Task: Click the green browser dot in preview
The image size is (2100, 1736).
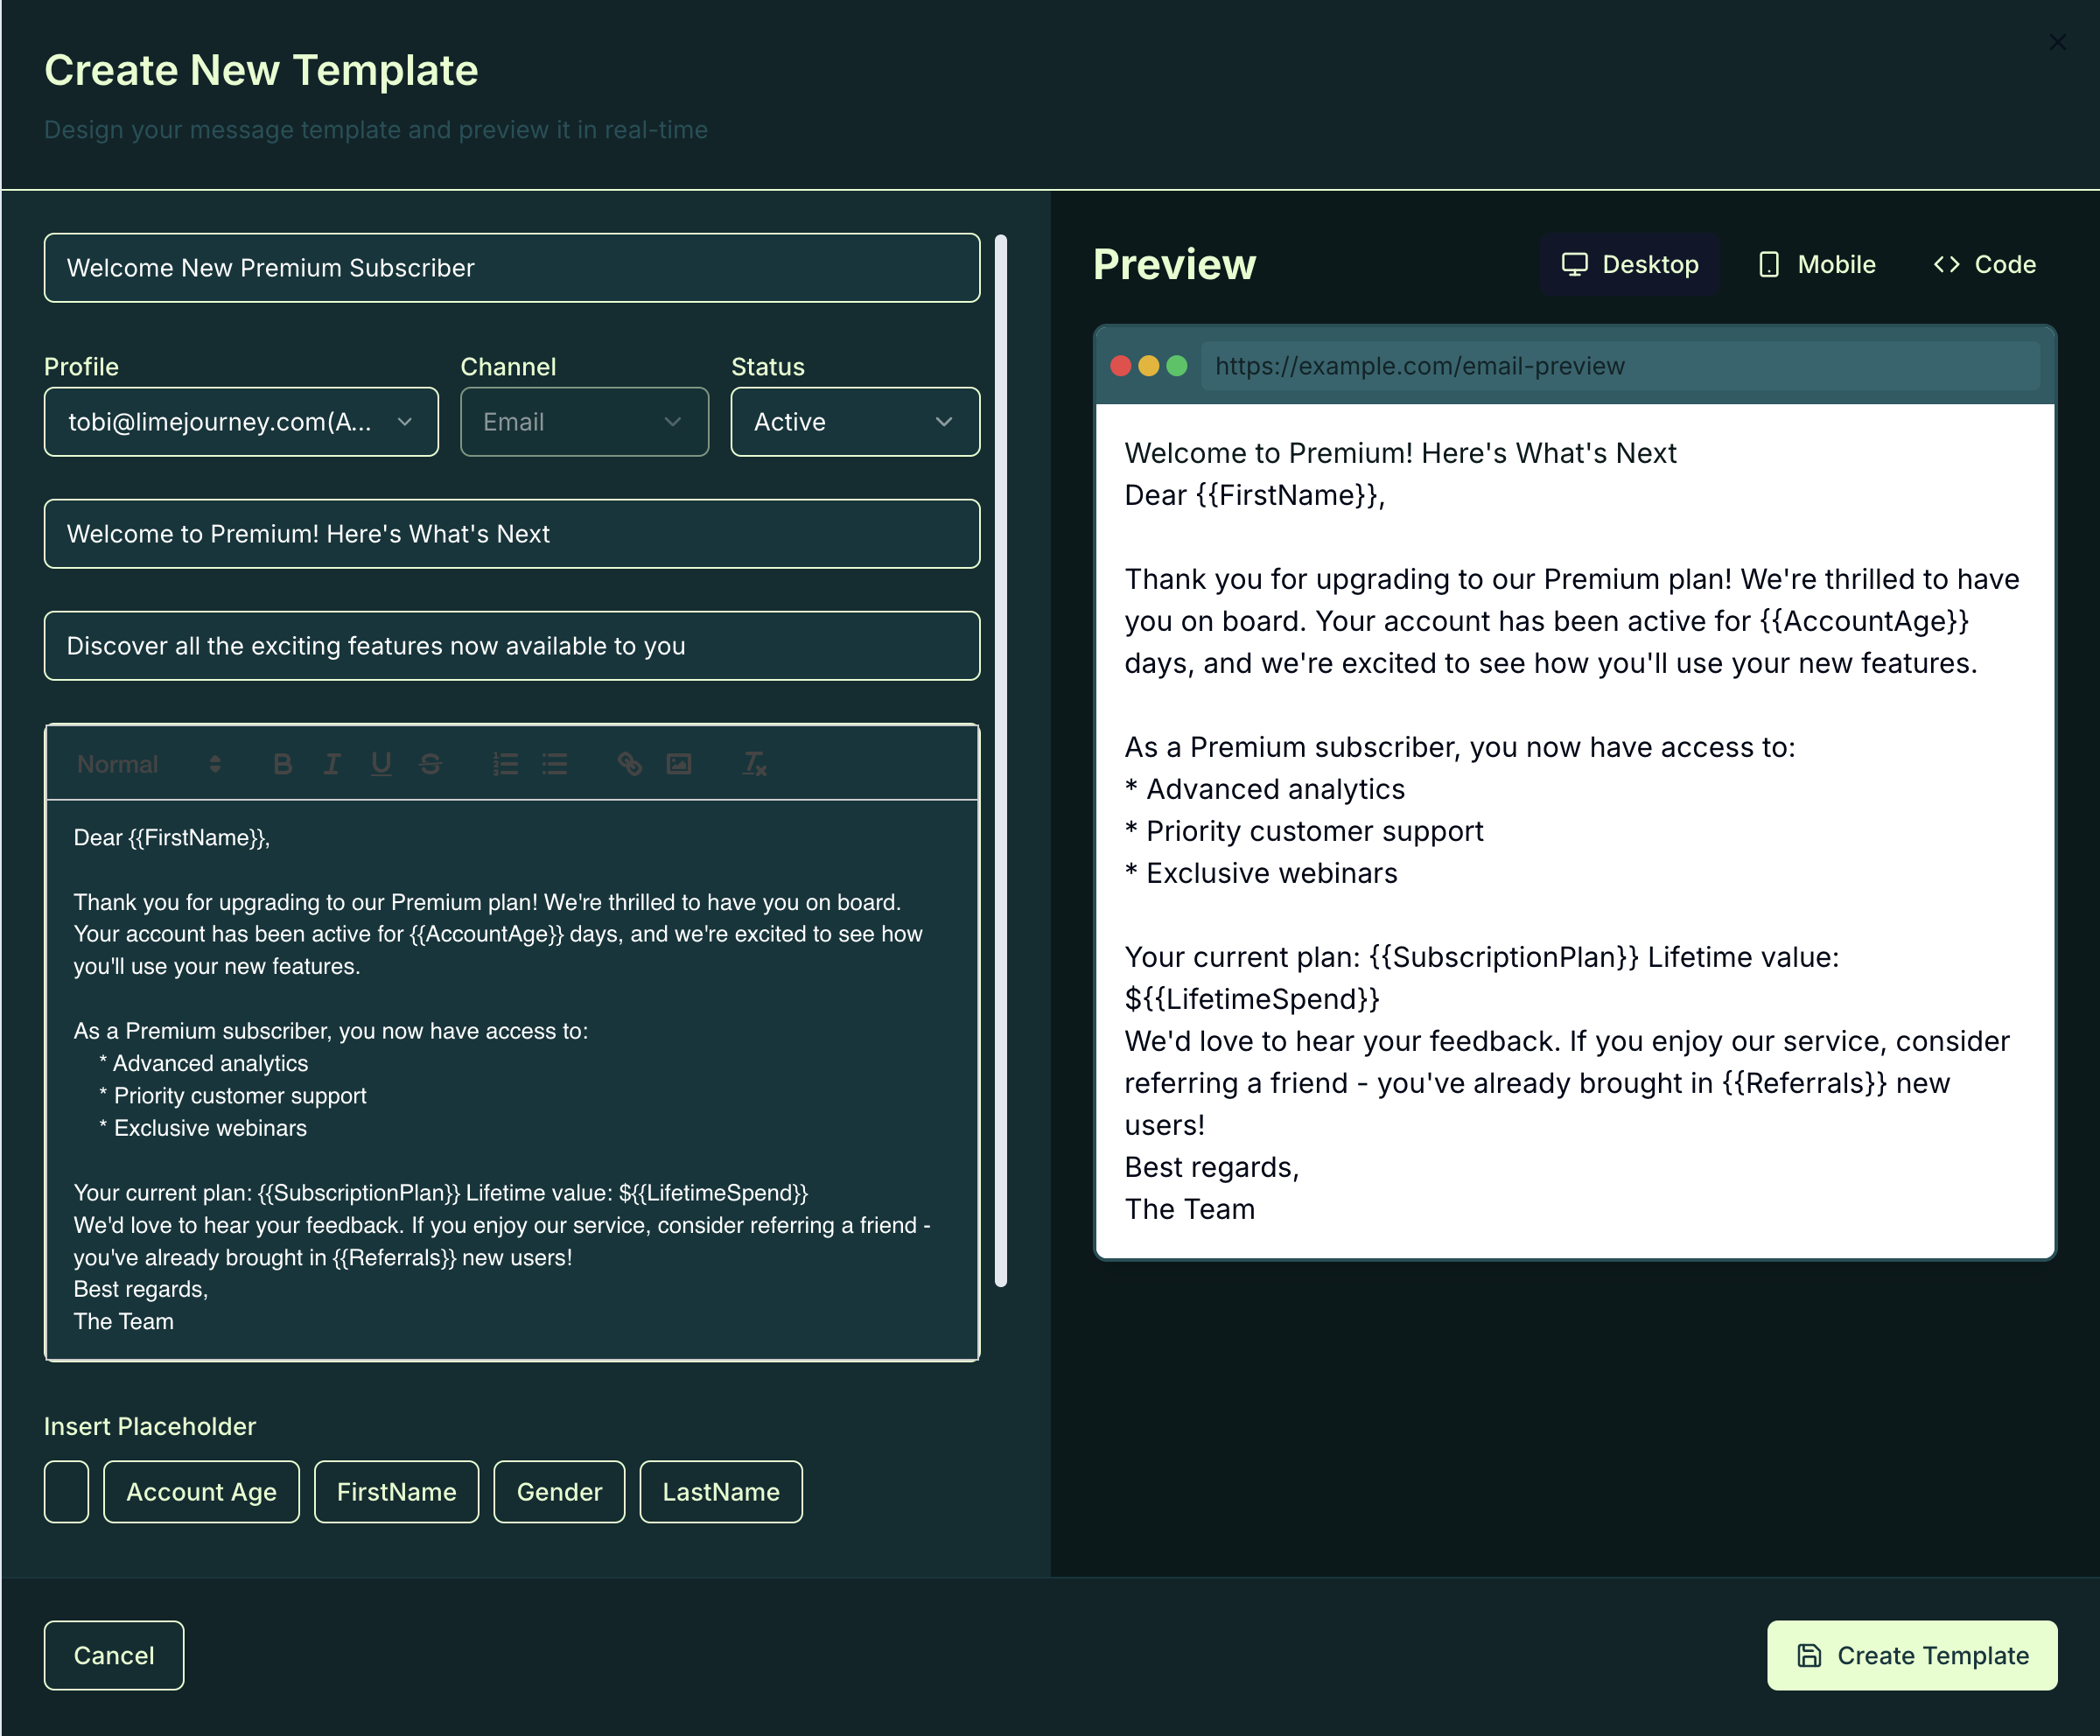Action: pos(1177,366)
